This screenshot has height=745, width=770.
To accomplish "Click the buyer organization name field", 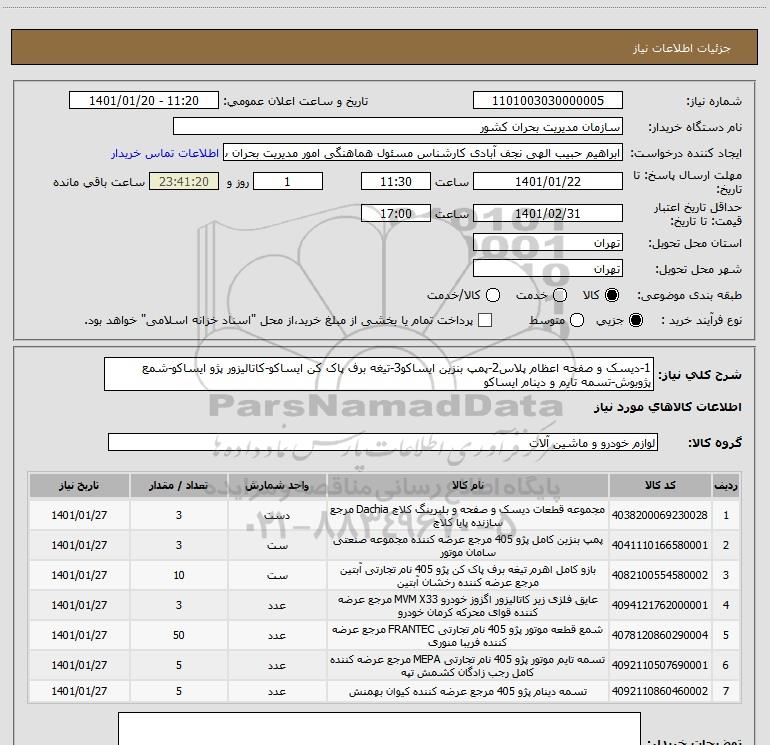I will [398, 127].
